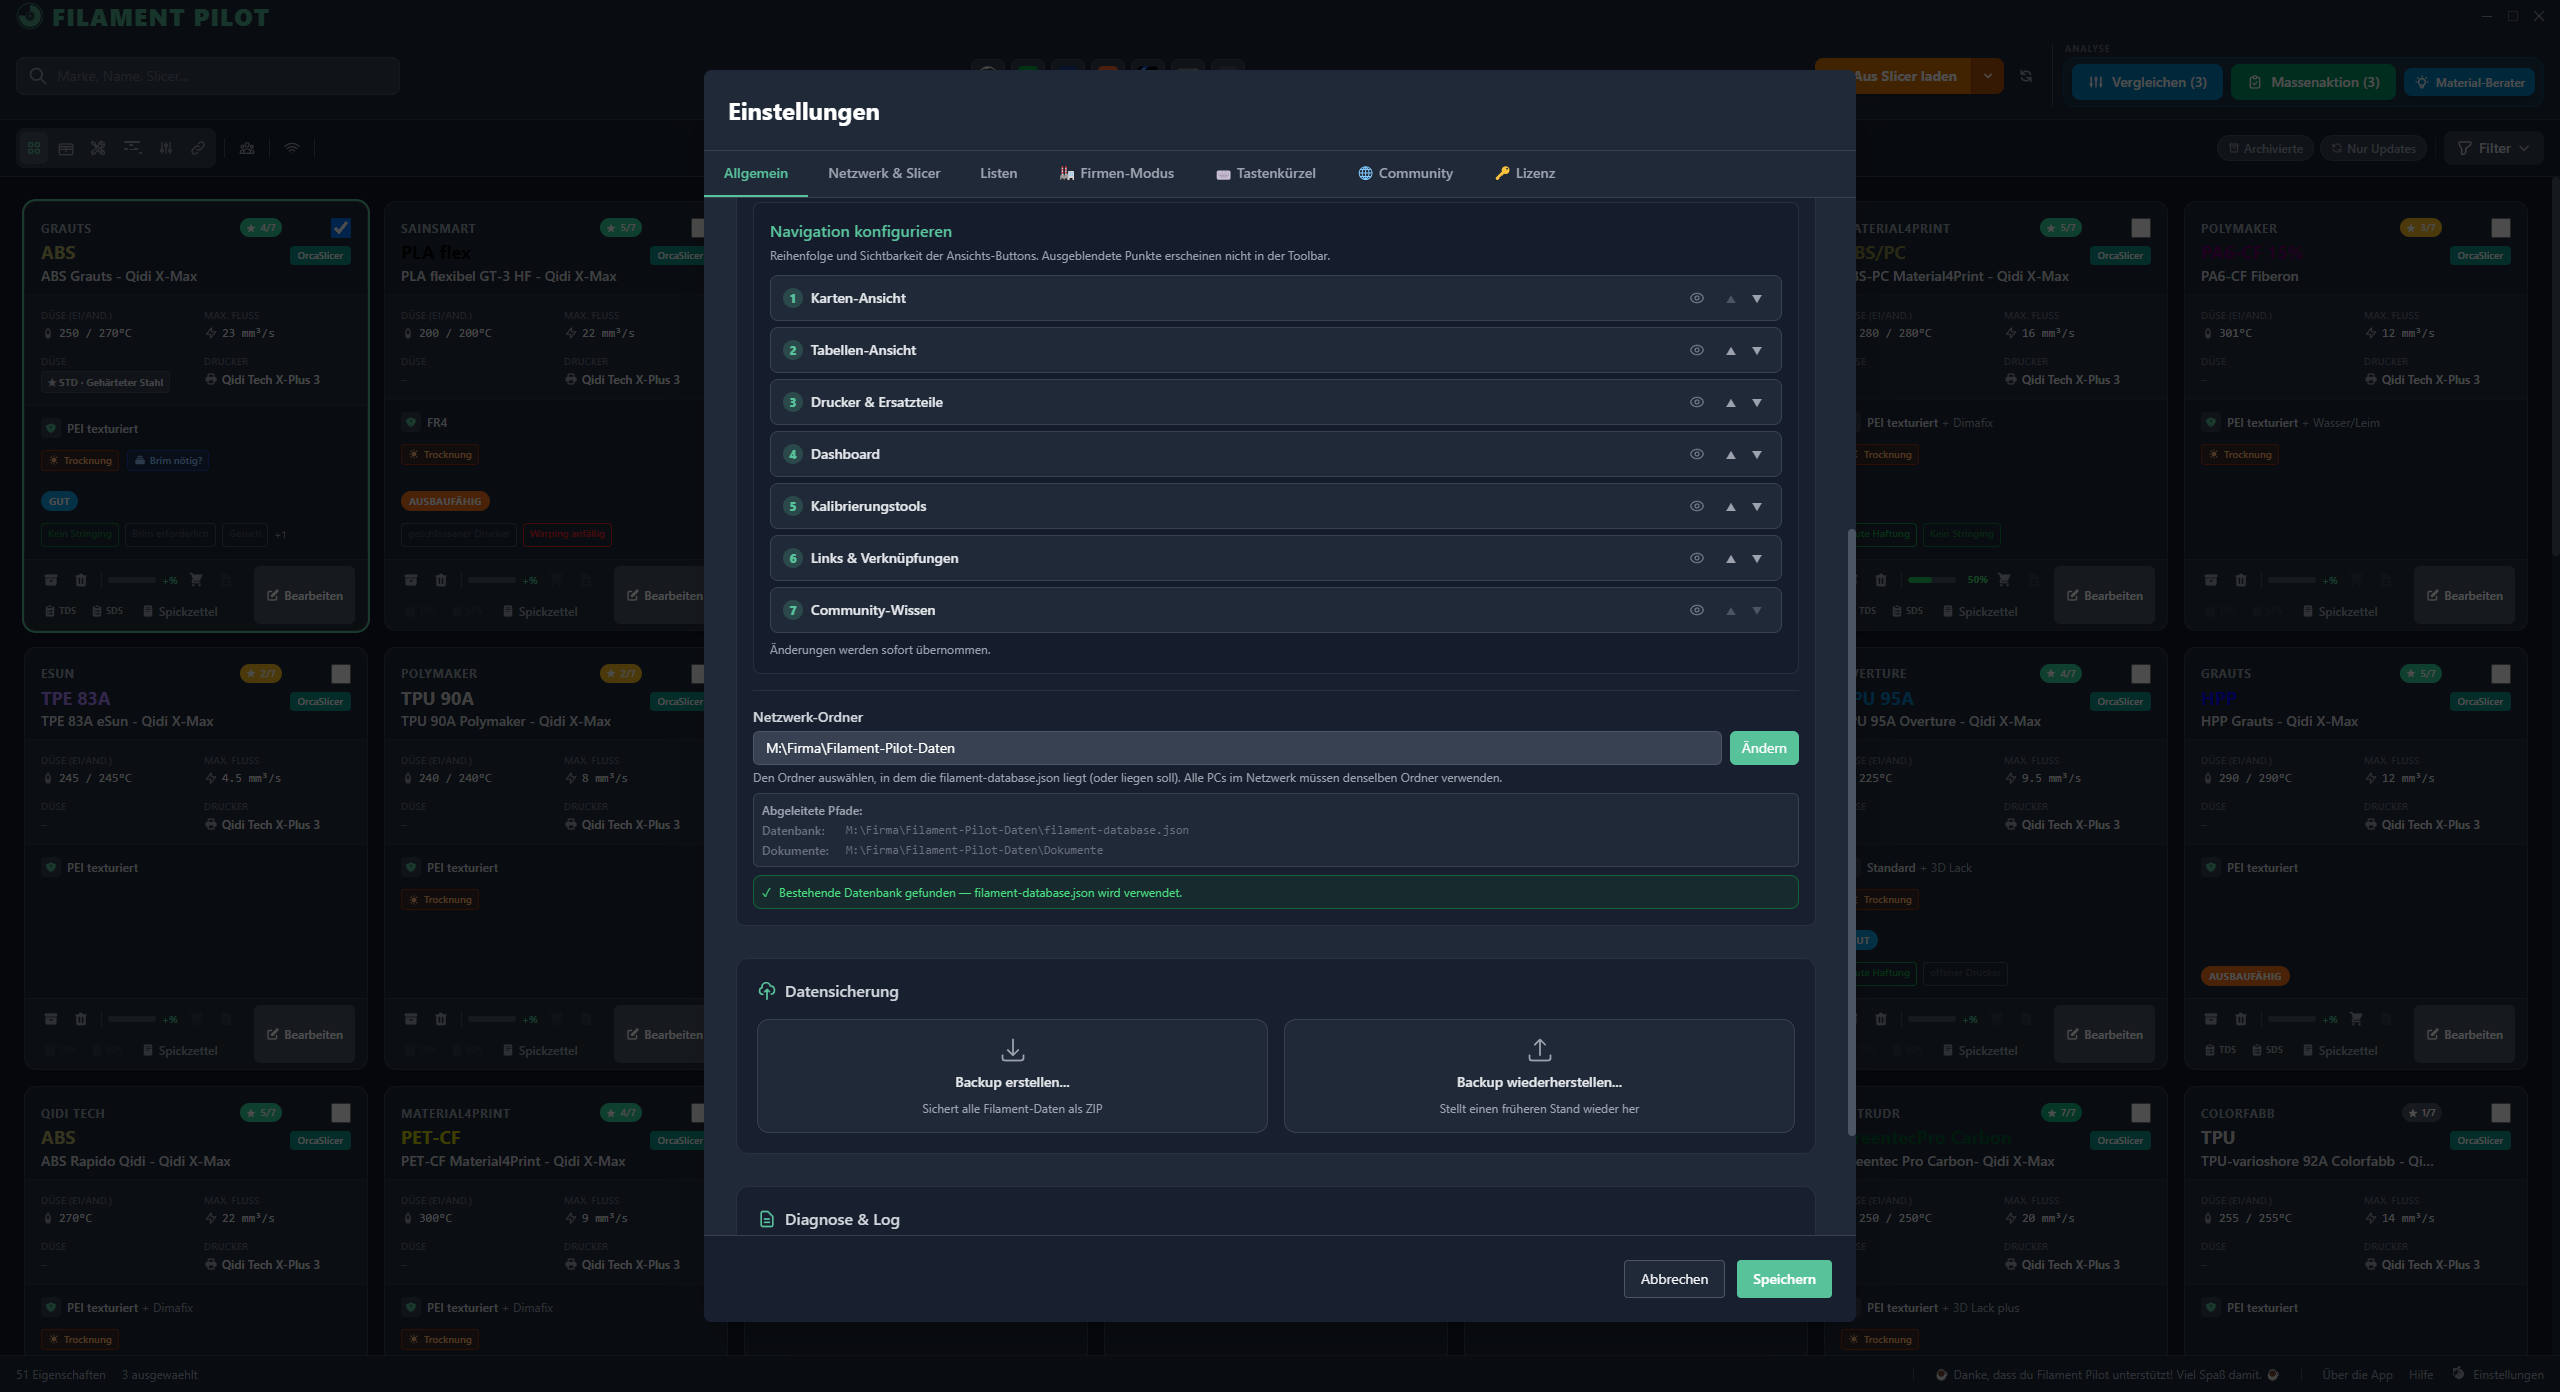
Task: Open the Lizenz tab
Action: (1525, 173)
